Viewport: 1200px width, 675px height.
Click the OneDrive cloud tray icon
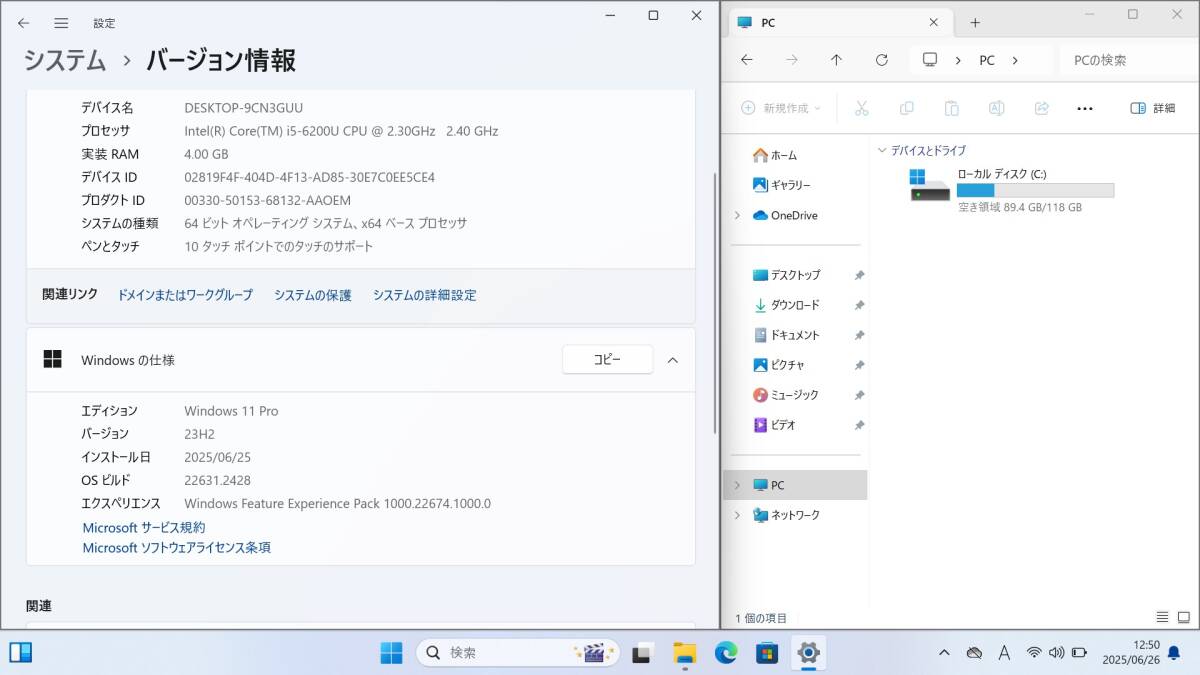click(x=974, y=653)
